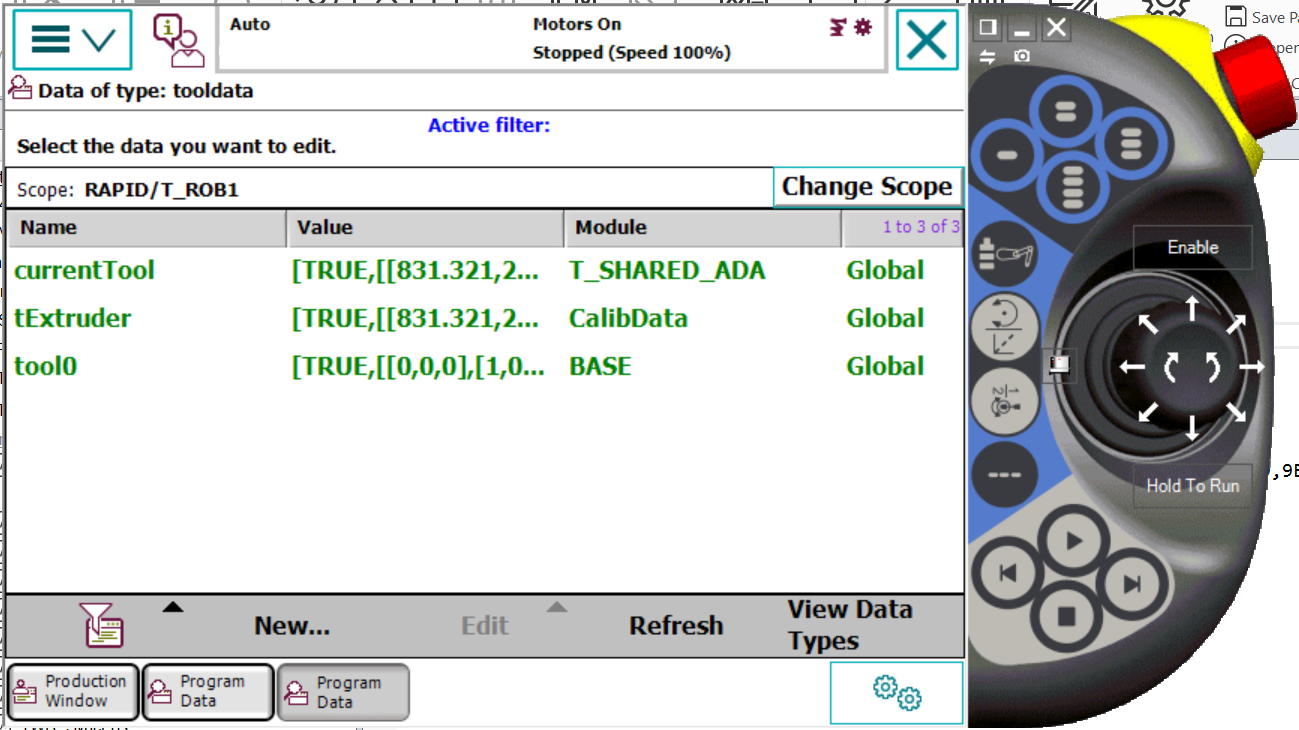Select the tool0 data row
Image resolution: width=1299 pixels, height=730 pixels.
click(x=485, y=367)
